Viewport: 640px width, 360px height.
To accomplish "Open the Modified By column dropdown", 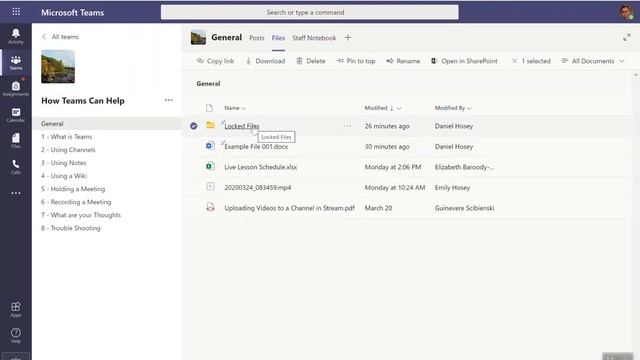I will coord(453,108).
